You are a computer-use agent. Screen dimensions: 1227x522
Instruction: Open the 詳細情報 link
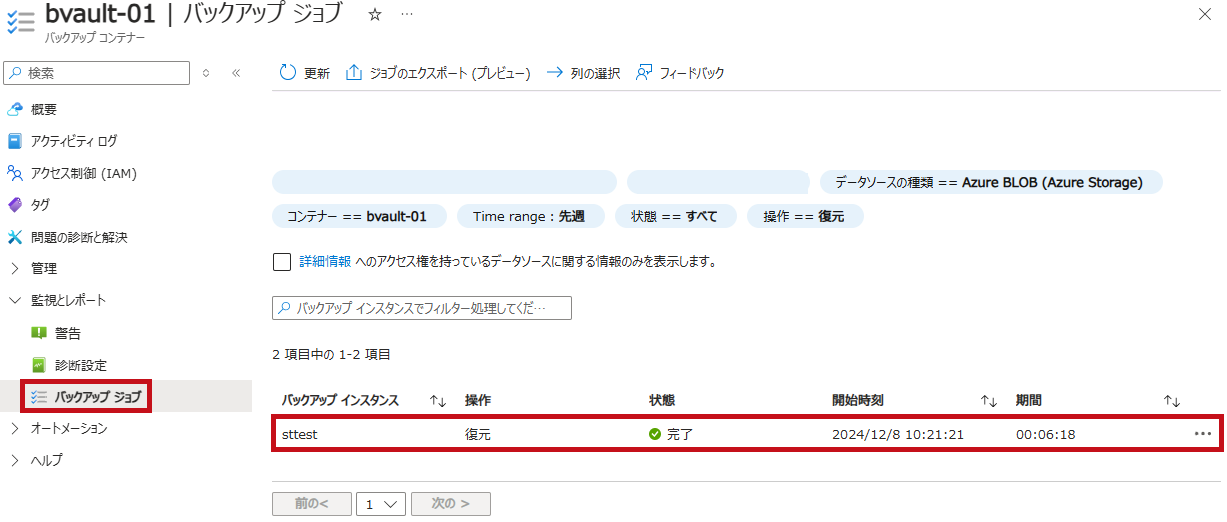click(325, 262)
